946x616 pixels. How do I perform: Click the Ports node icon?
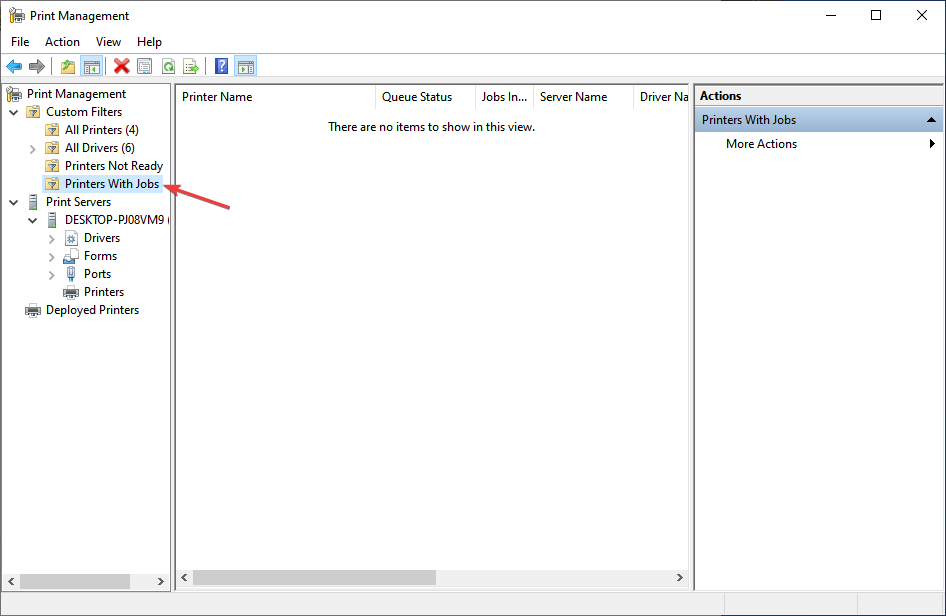pyautogui.click(x=71, y=274)
